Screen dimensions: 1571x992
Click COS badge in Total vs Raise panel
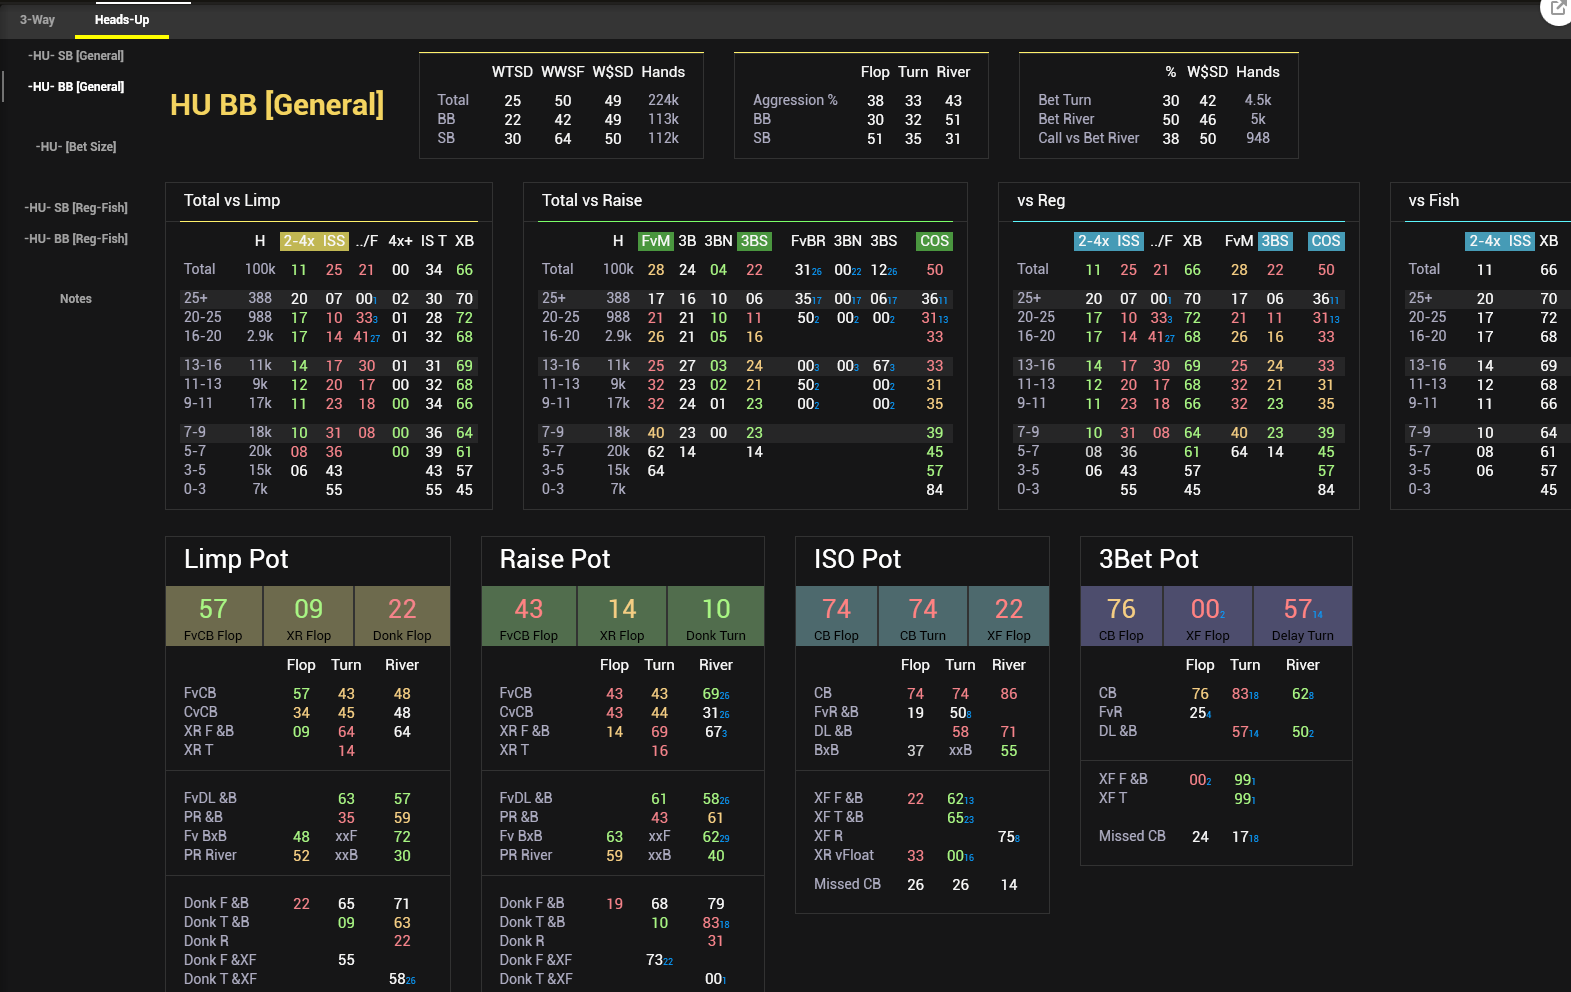[934, 241]
